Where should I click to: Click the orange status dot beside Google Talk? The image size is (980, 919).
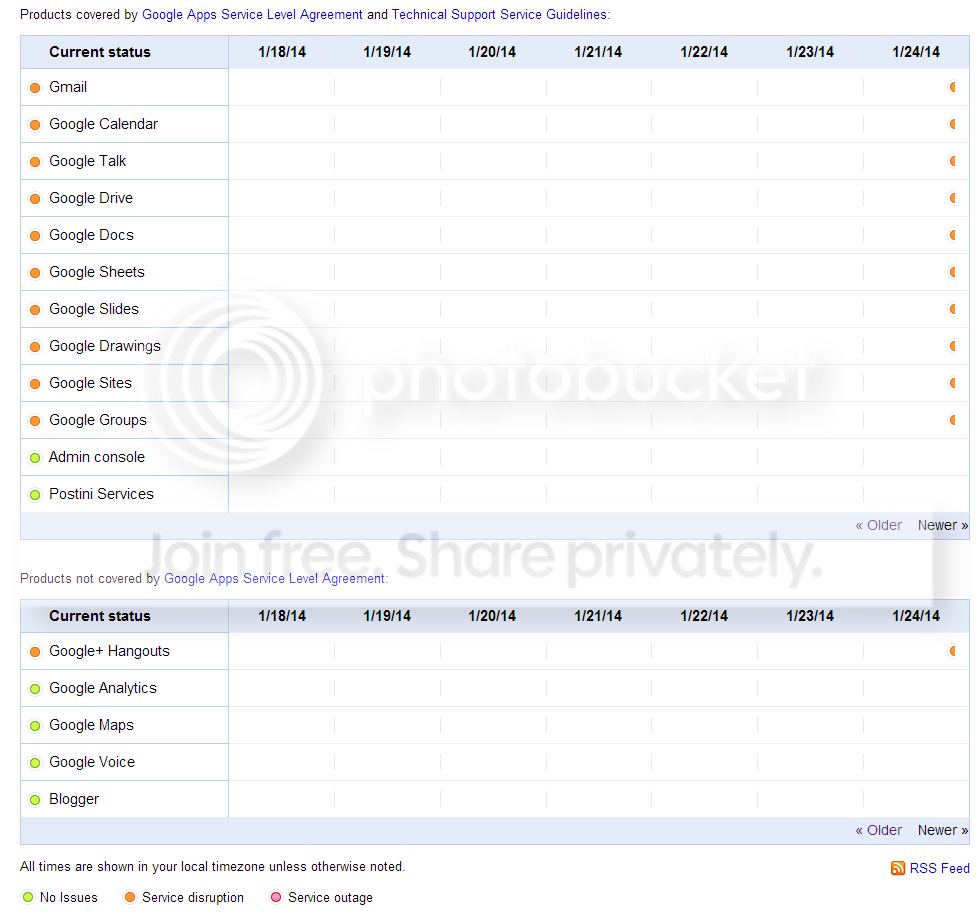pyautogui.click(x=35, y=161)
